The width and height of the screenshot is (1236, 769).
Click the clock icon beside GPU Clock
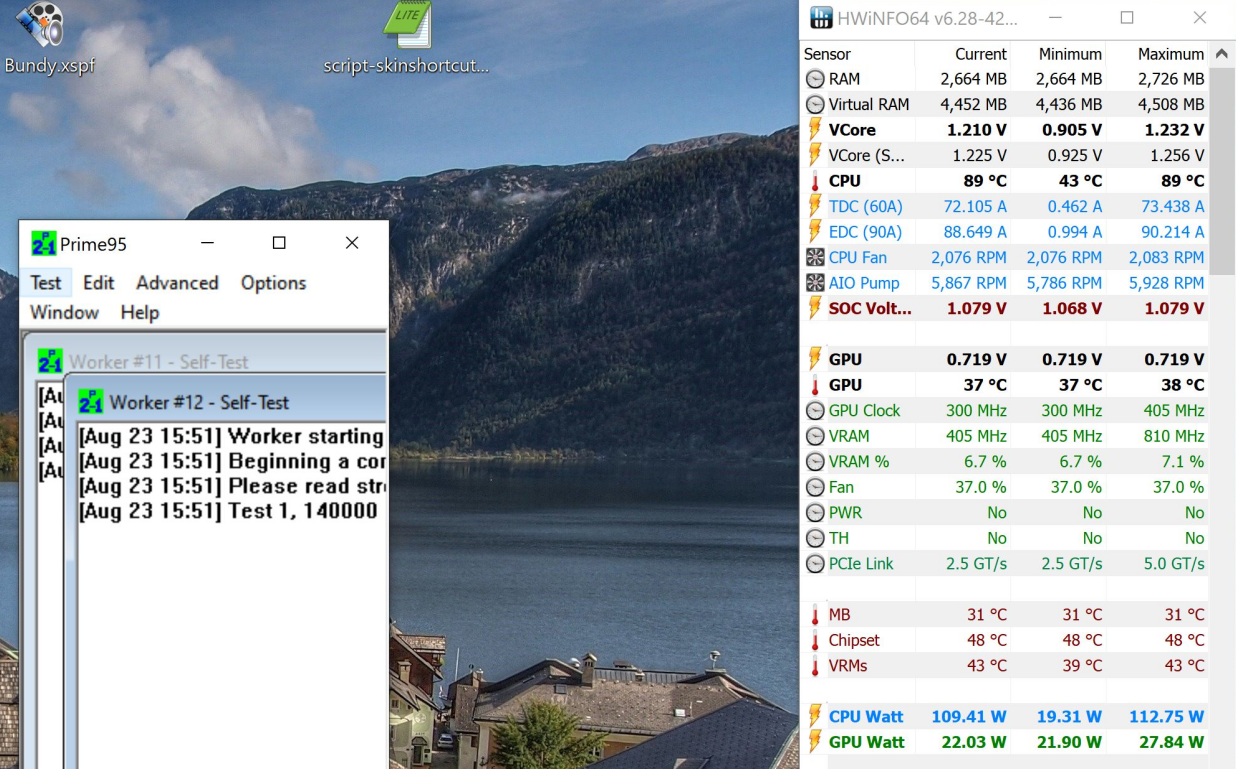pos(816,411)
